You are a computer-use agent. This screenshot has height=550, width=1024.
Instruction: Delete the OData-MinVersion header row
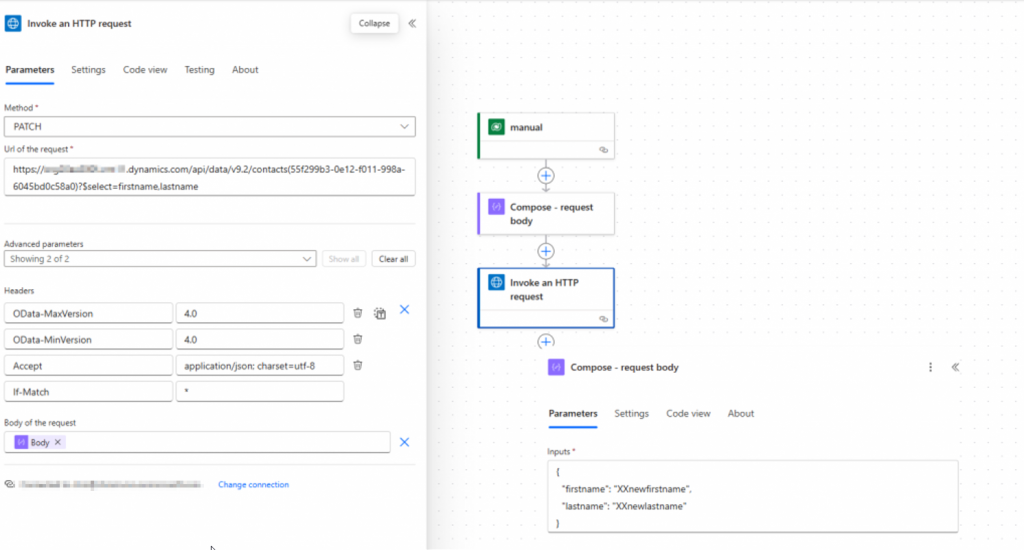(357, 340)
